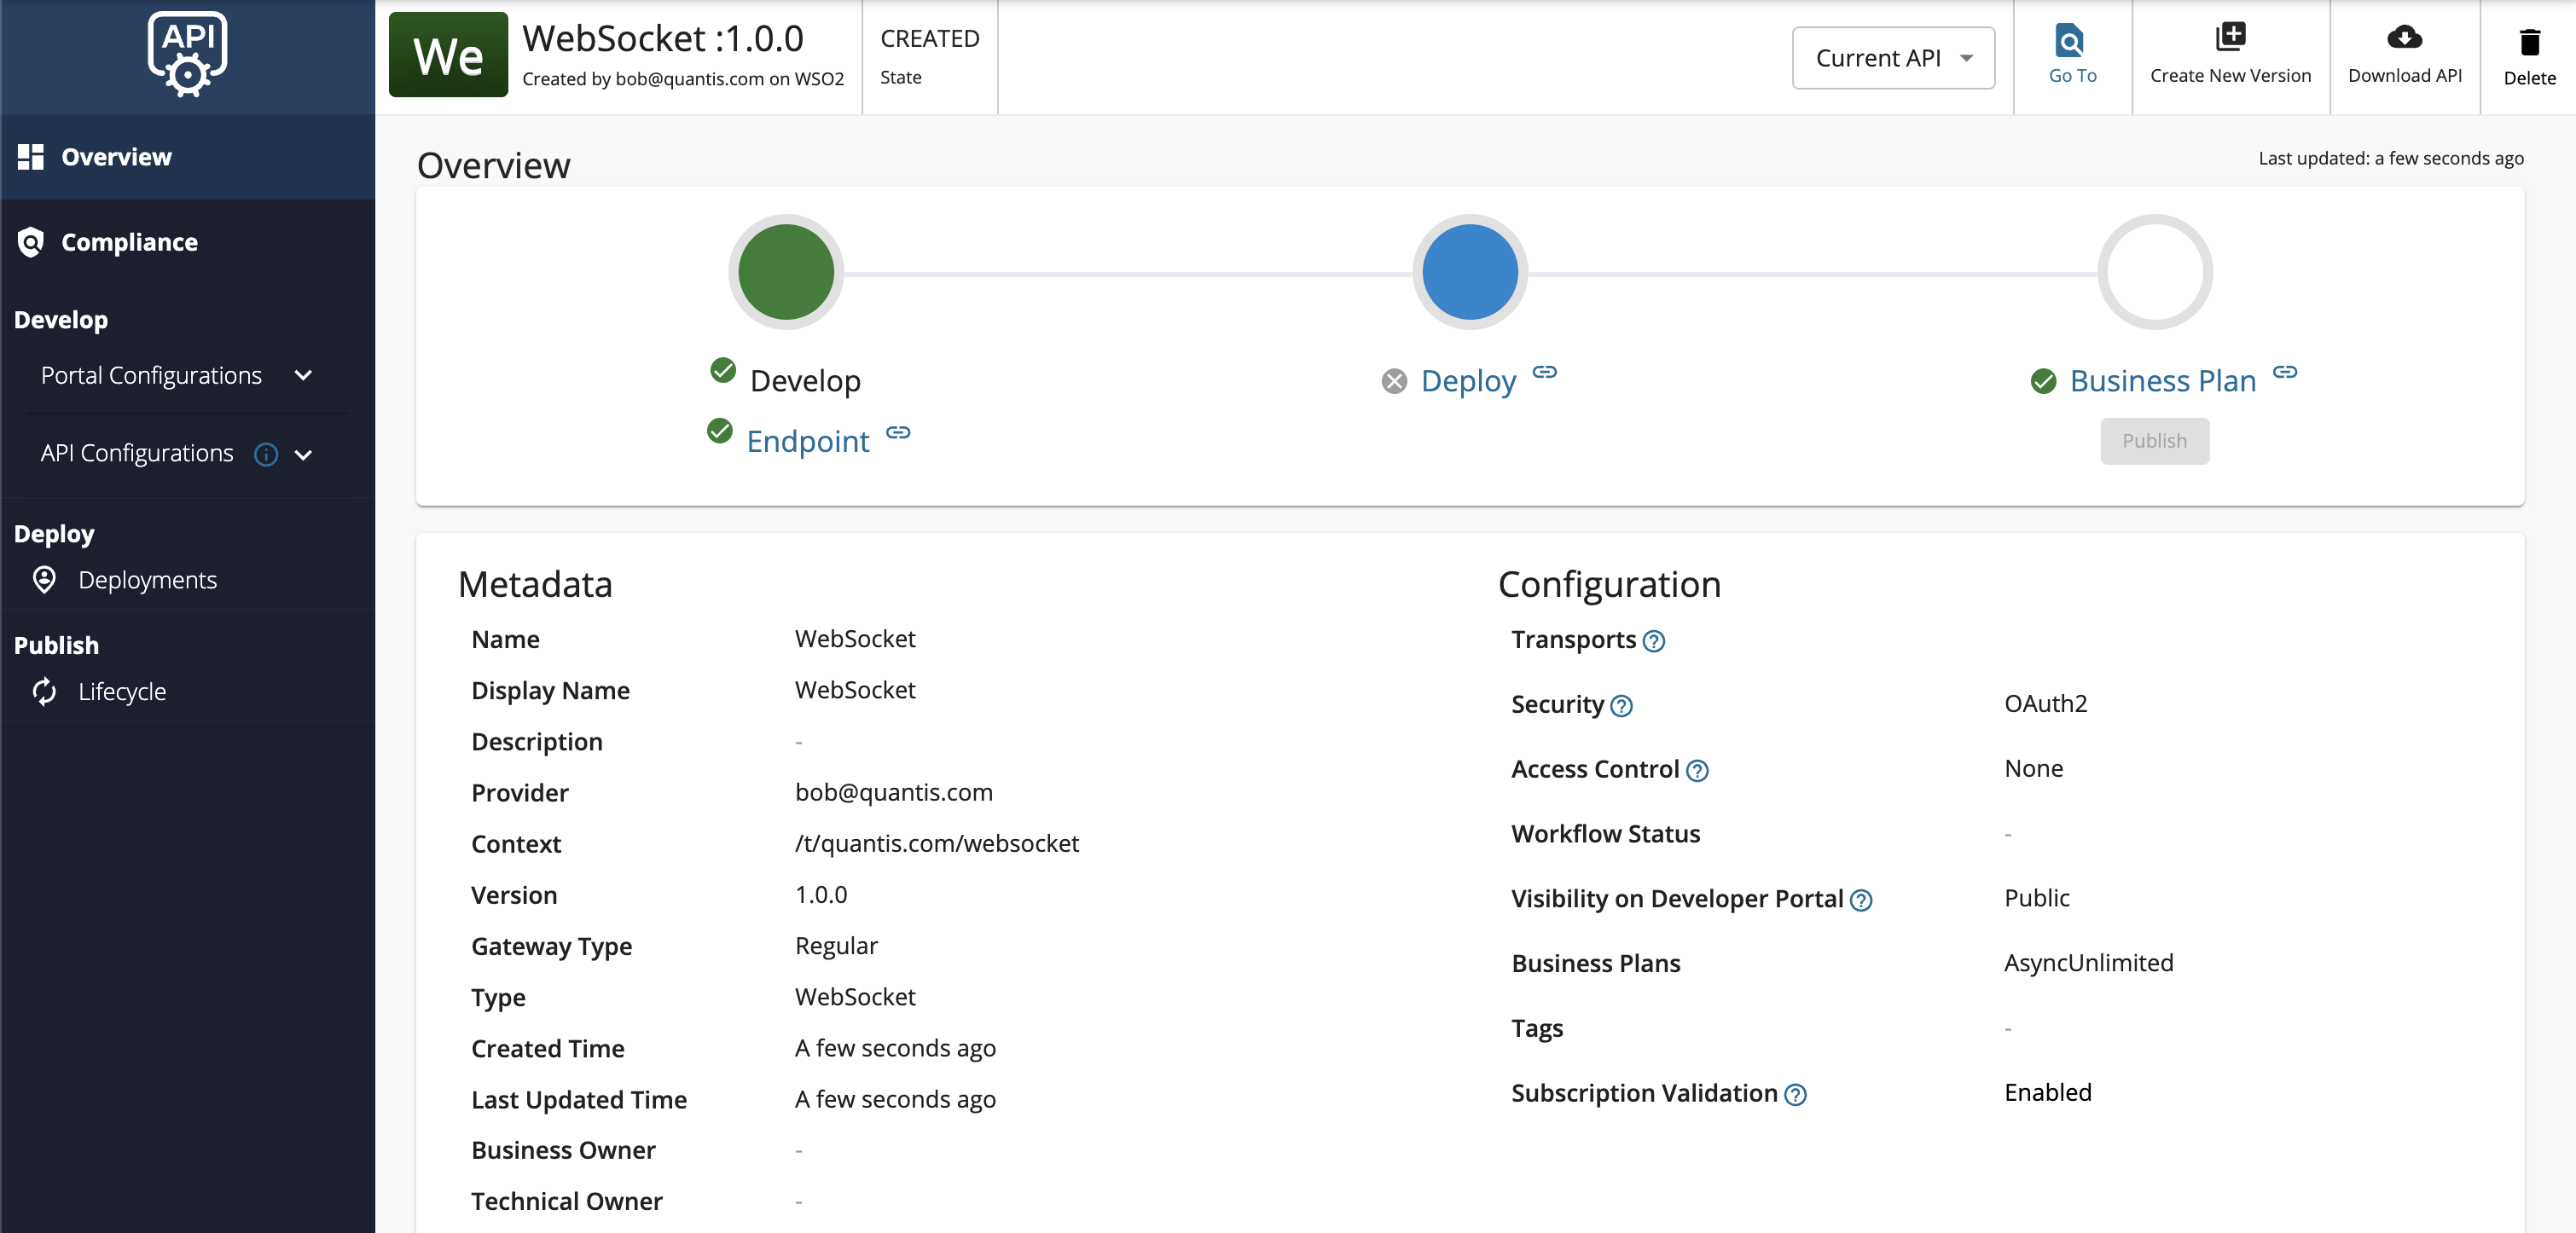Click the Publish button
2576x1233 pixels.
tap(2153, 441)
